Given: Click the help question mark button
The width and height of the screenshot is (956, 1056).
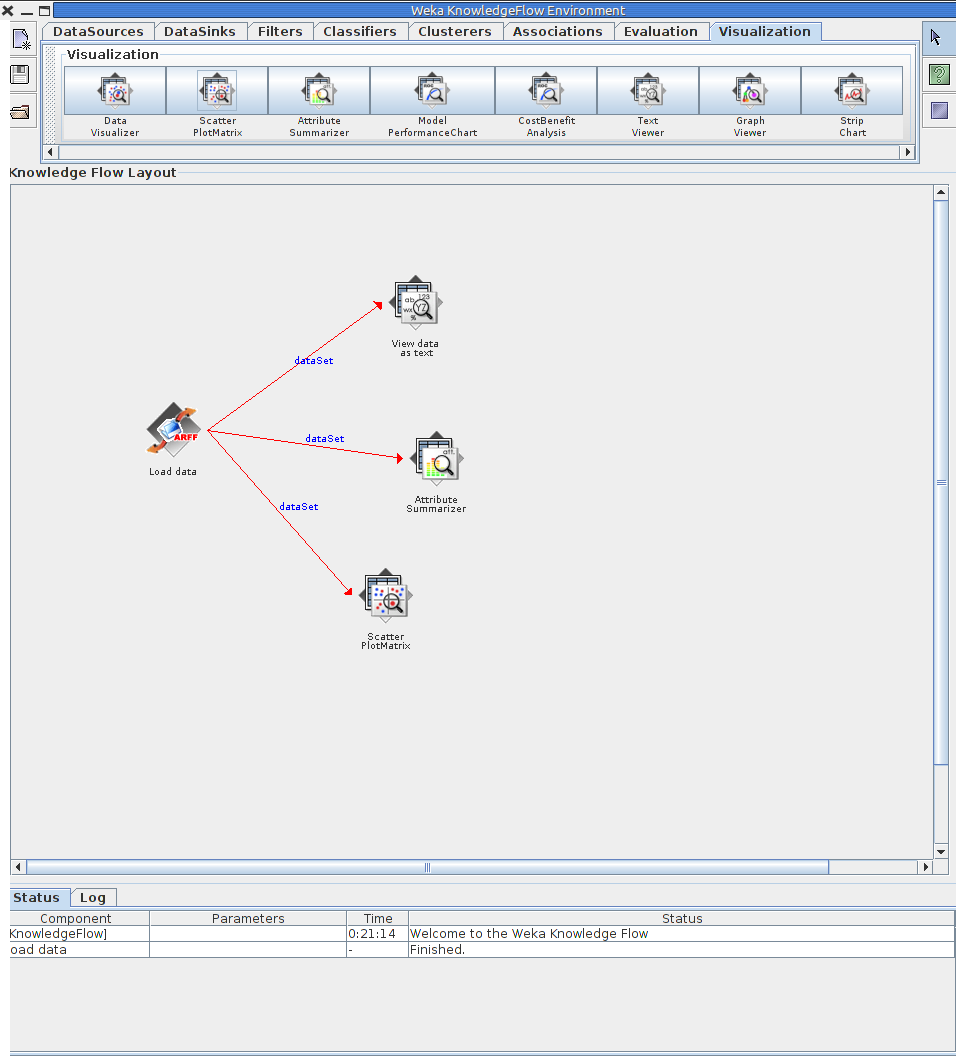Looking at the screenshot, I should point(938,75).
